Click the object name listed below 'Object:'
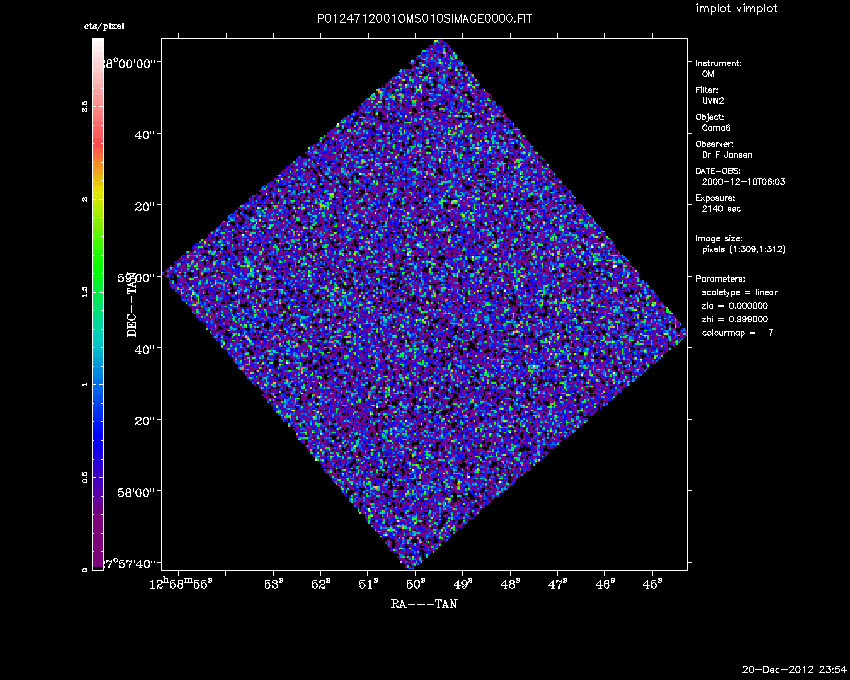Image resolution: width=850 pixels, height=680 pixels. click(716, 128)
